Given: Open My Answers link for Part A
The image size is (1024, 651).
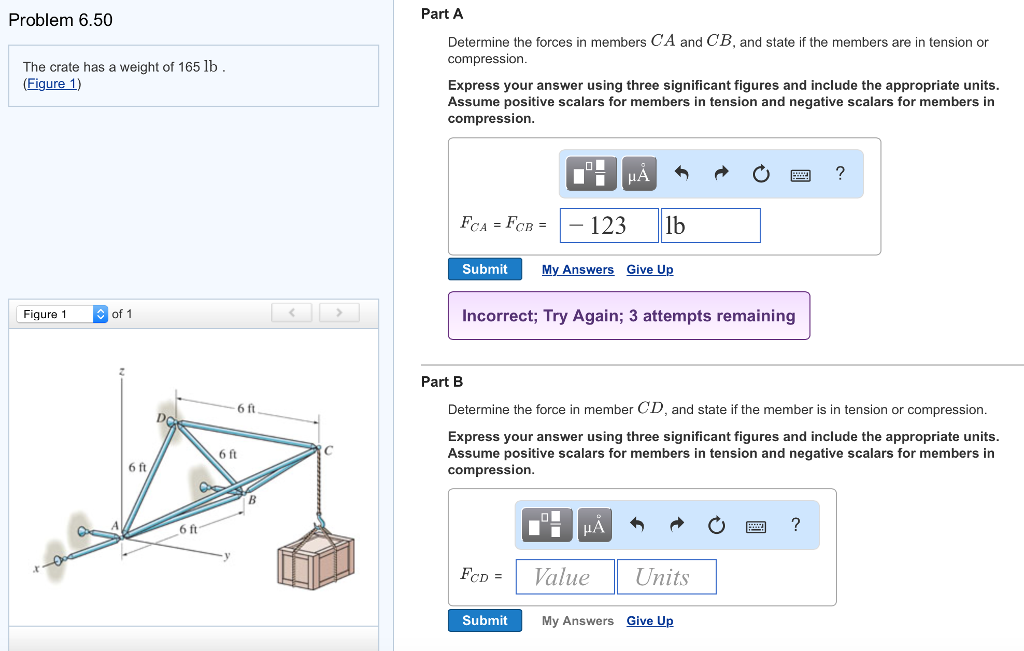Looking at the screenshot, I should pos(578,270).
